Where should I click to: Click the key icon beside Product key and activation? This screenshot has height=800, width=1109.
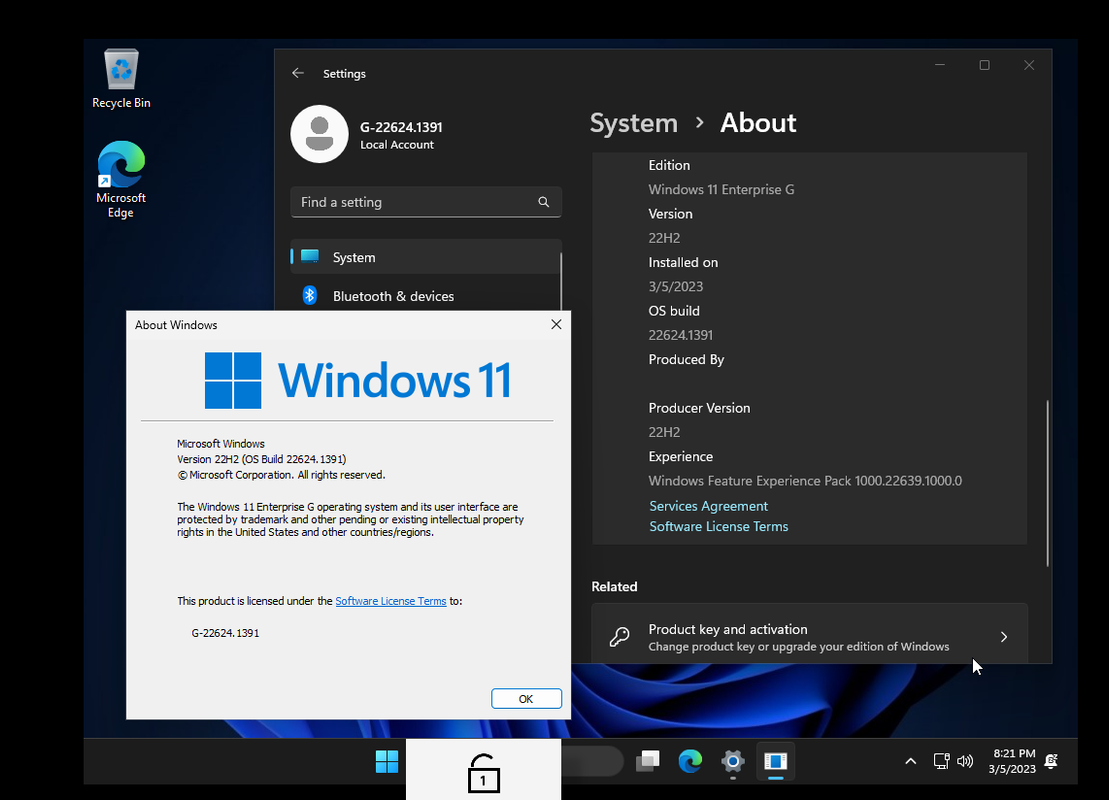pyautogui.click(x=620, y=637)
